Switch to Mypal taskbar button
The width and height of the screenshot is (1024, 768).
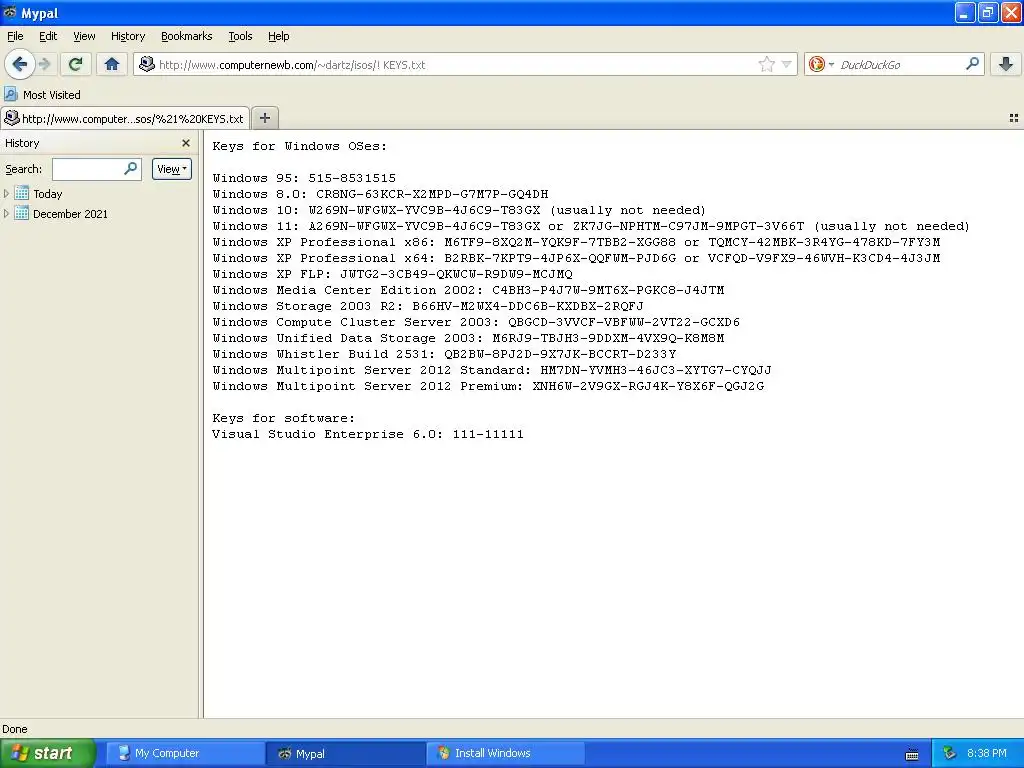(x=345, y=753)
